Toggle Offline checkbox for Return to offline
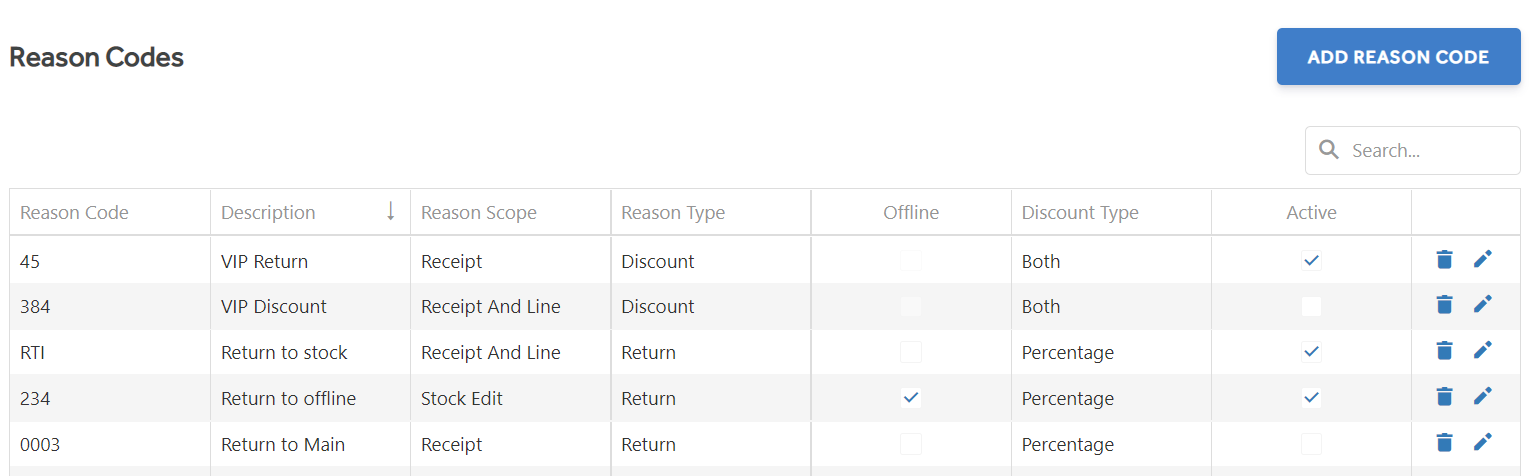1533x476 pixels. coord(910,398)
